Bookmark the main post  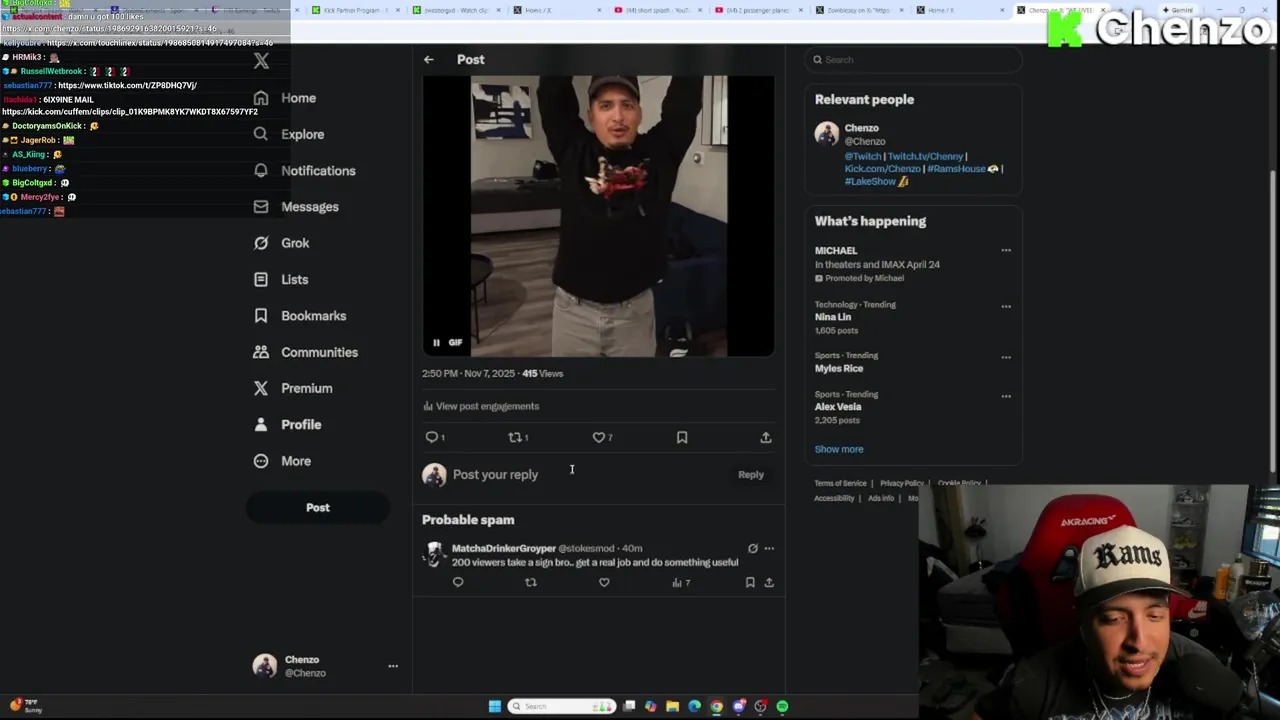pos(682,437)
